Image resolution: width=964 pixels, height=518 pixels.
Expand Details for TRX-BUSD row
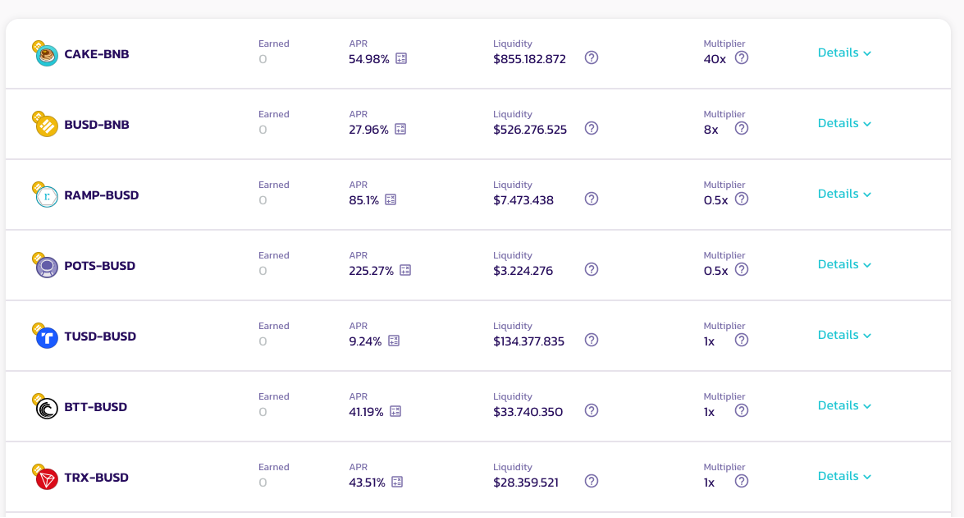[844, 477]
